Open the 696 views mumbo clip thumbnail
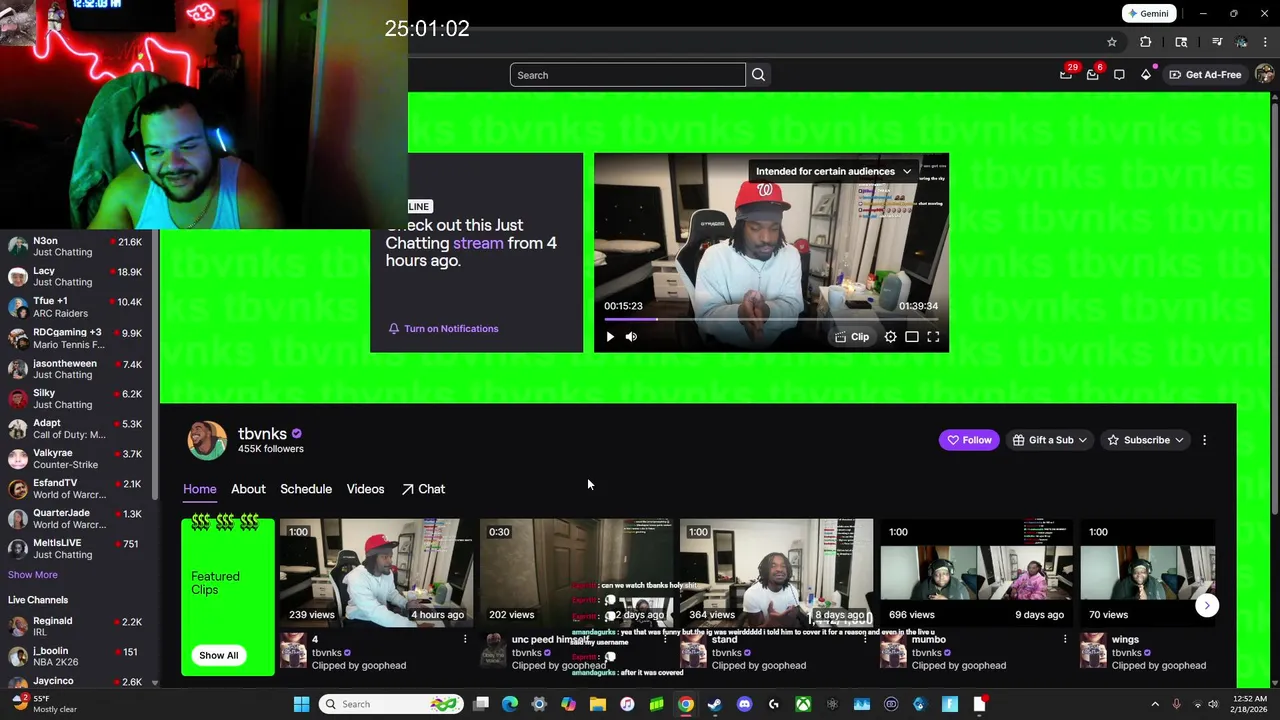Viewport: 1280px width, 720px height. coord(976,572)
